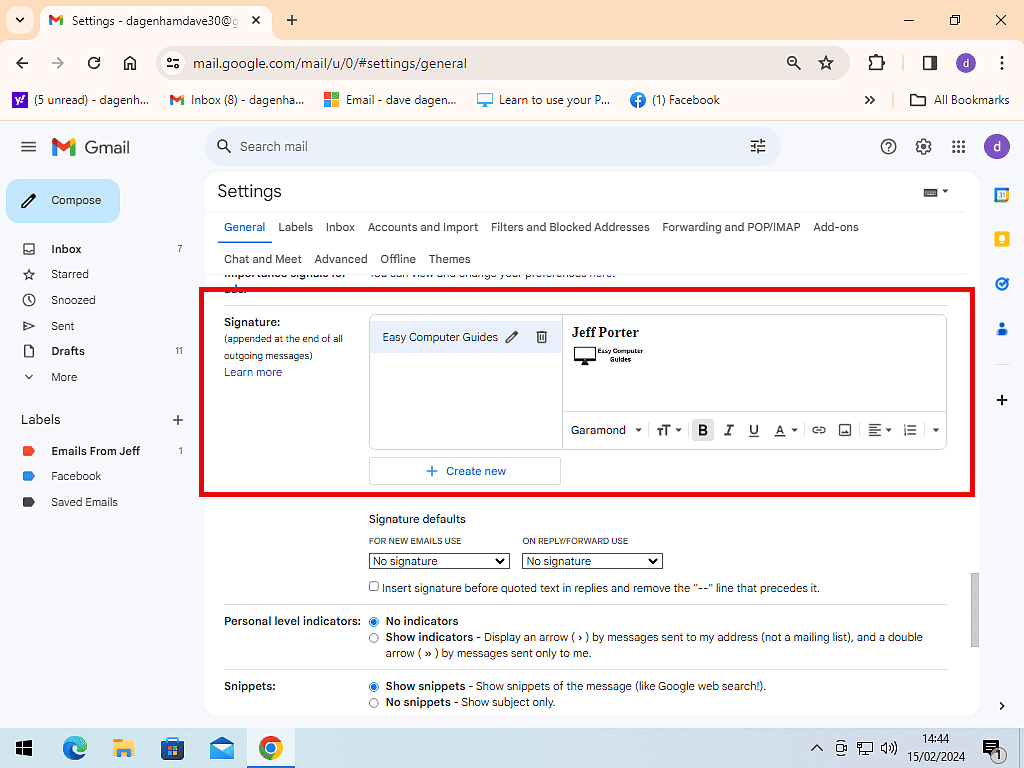Insert an image into the signature

845,430
